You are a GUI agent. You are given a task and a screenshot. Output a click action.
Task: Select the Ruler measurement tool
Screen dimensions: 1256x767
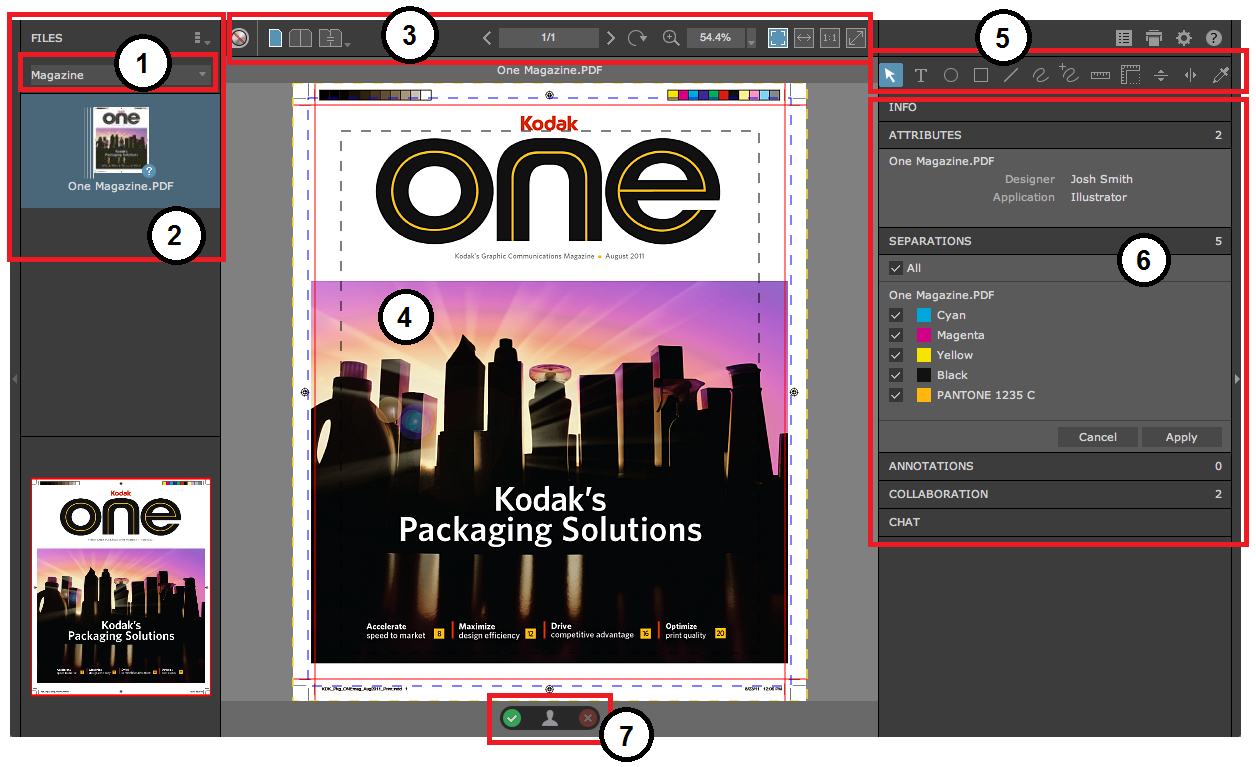pyautogui.click(x=1100, y=75)
